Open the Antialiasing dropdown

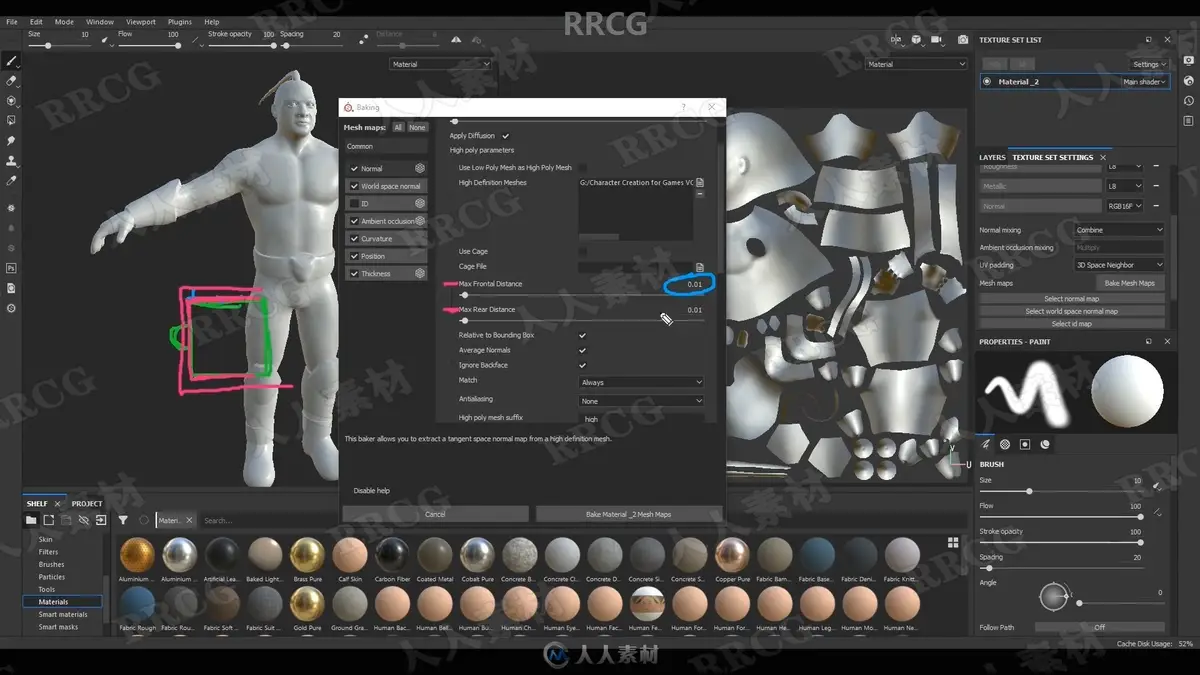641,400
